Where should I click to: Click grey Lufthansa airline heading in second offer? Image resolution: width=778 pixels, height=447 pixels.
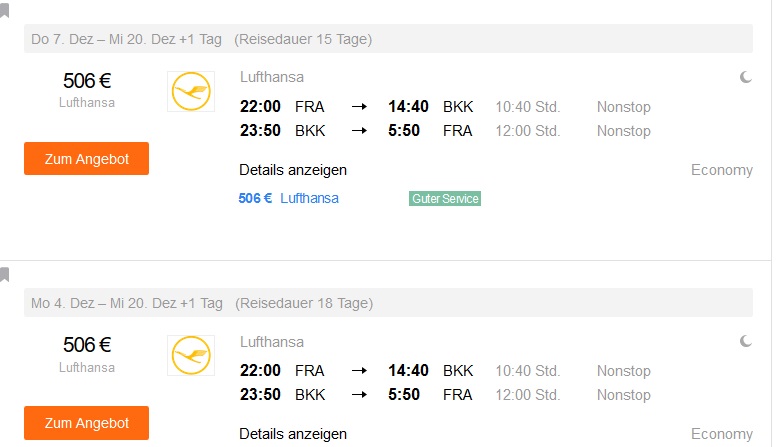pos(272,342)
